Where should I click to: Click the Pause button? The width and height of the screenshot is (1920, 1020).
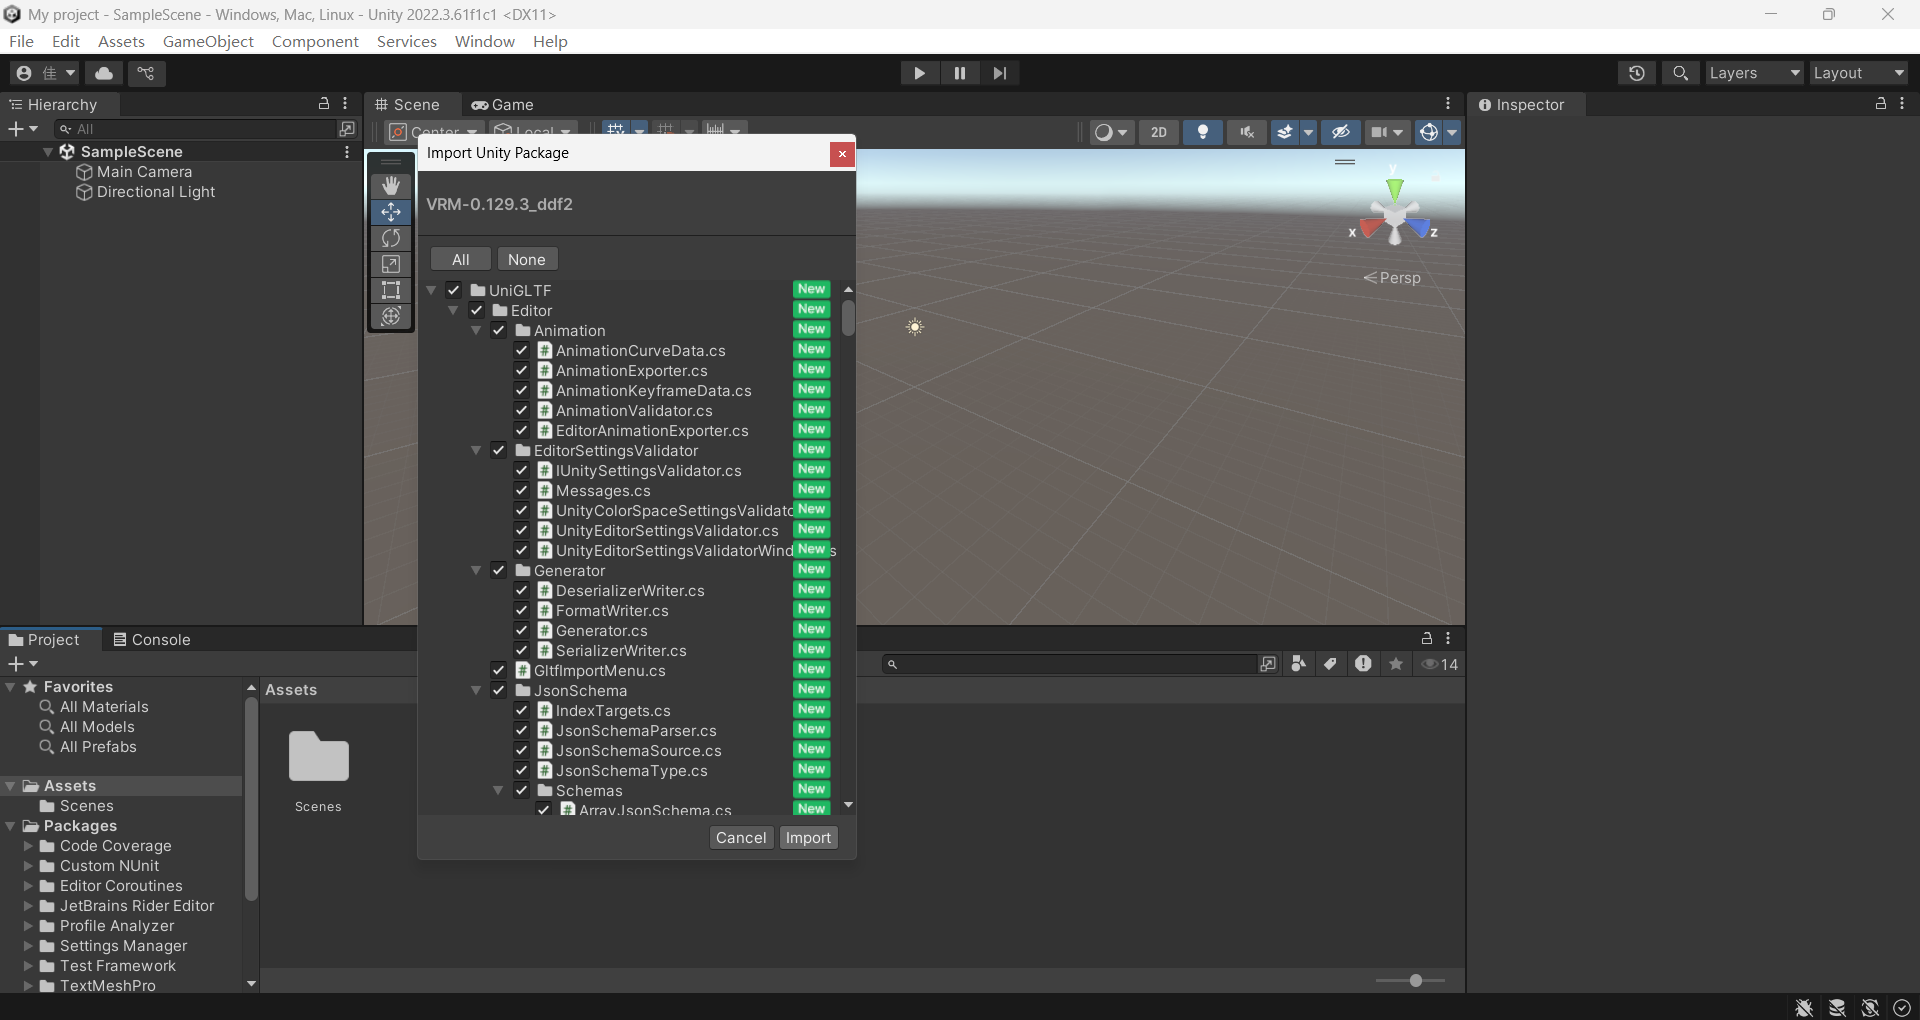[960, 73]
